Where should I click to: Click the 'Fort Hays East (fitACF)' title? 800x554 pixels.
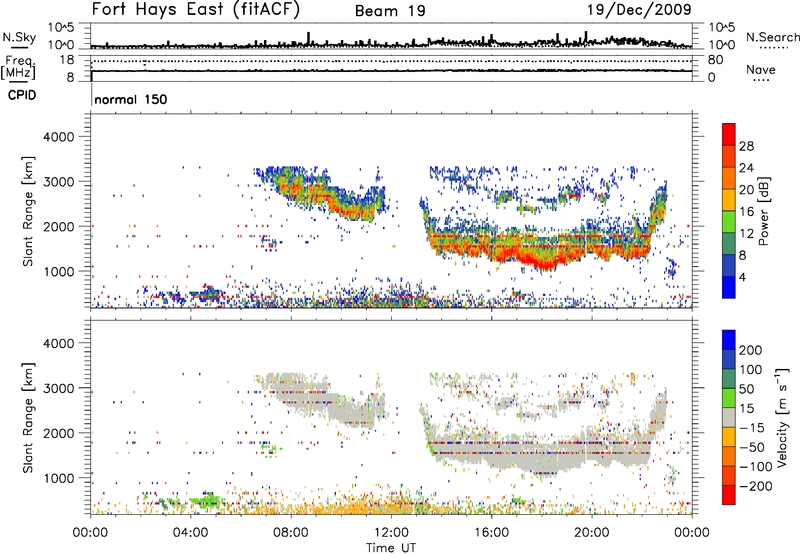point(195,10)
